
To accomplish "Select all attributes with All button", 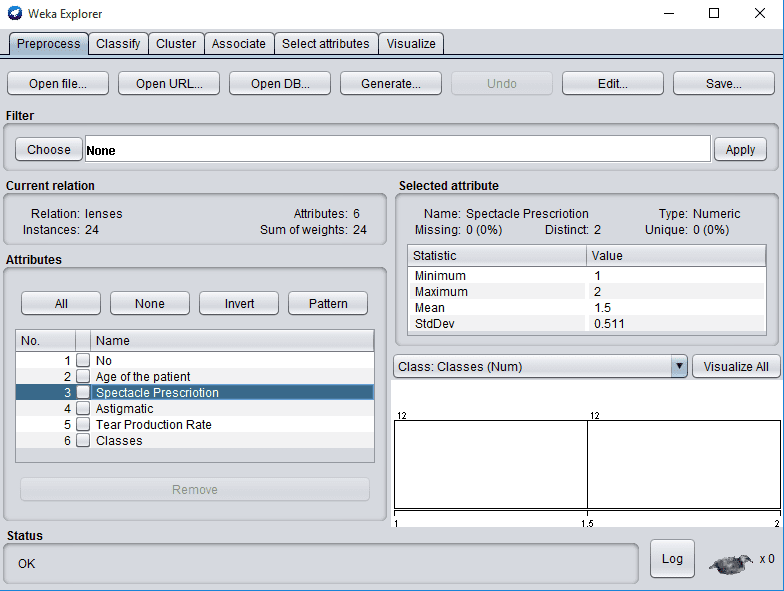I will coord(61,304).
